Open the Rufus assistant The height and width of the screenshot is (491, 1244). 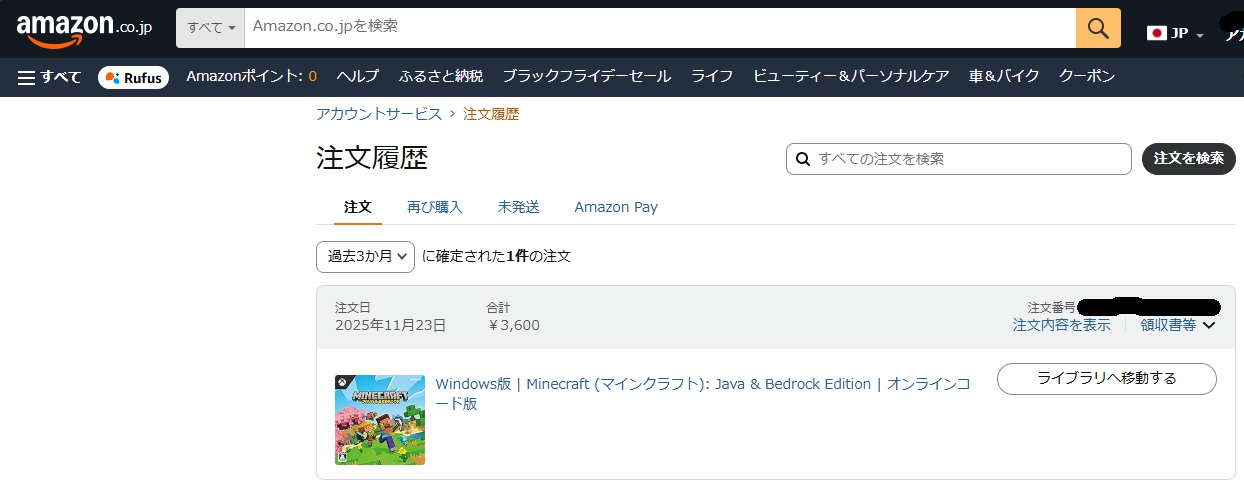[134, 77]
